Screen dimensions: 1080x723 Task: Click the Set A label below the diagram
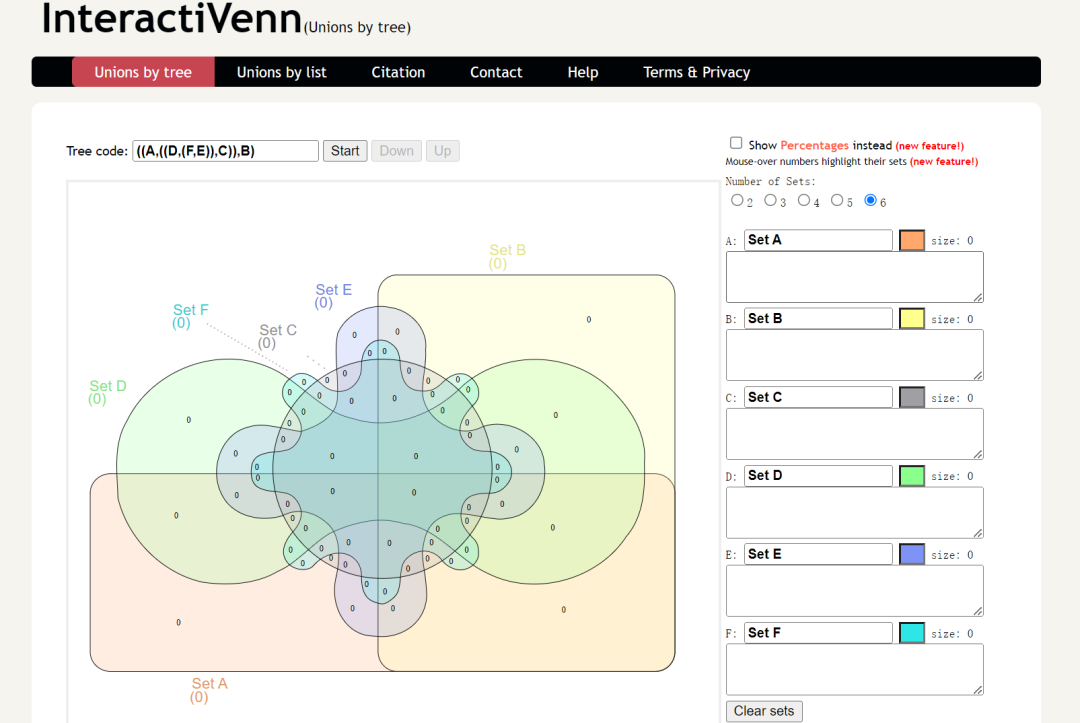click(x=209, y=684)
